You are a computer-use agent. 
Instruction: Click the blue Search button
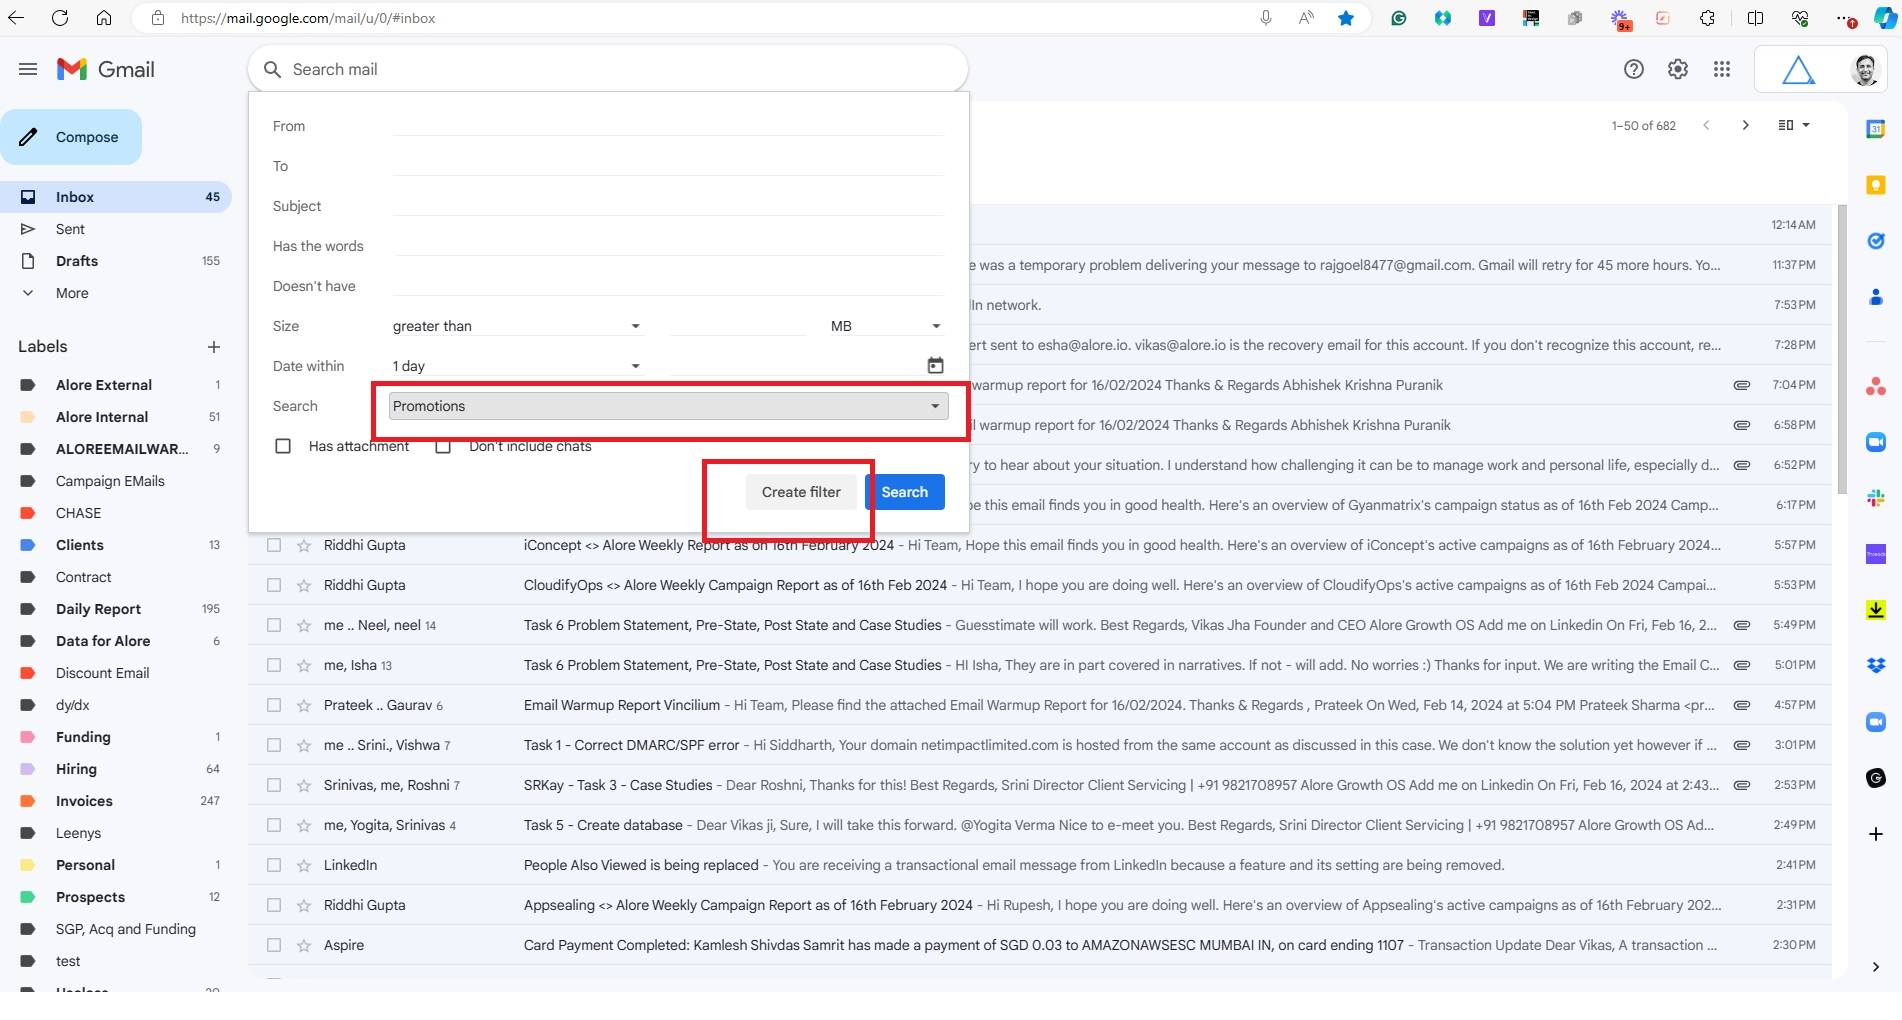[905, 492]
